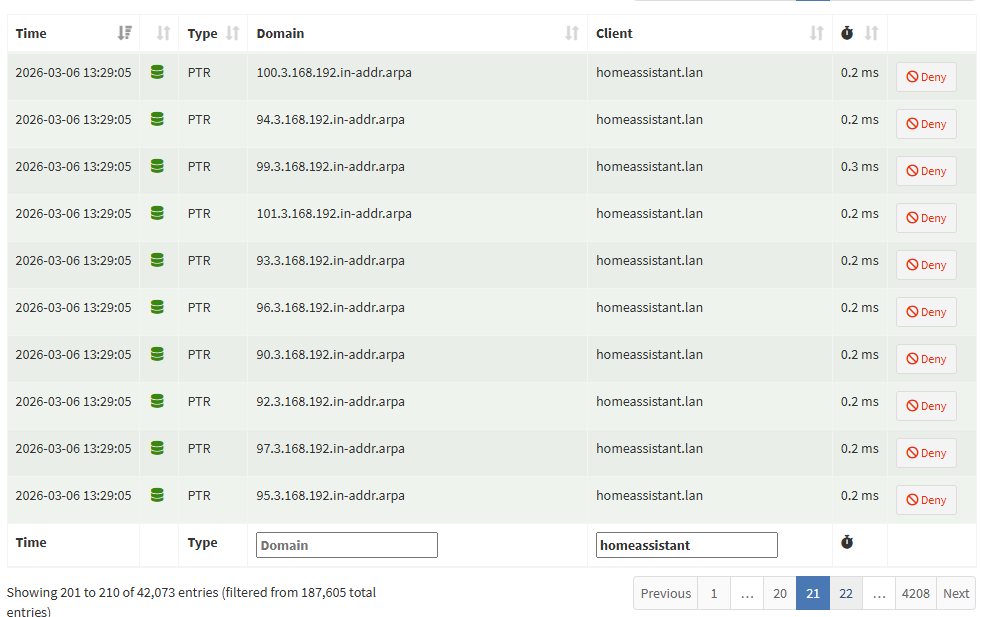The height and width of the screenshot is (617, 981).
Task: Go to the Previous page
Action: (x=666, y=593)
